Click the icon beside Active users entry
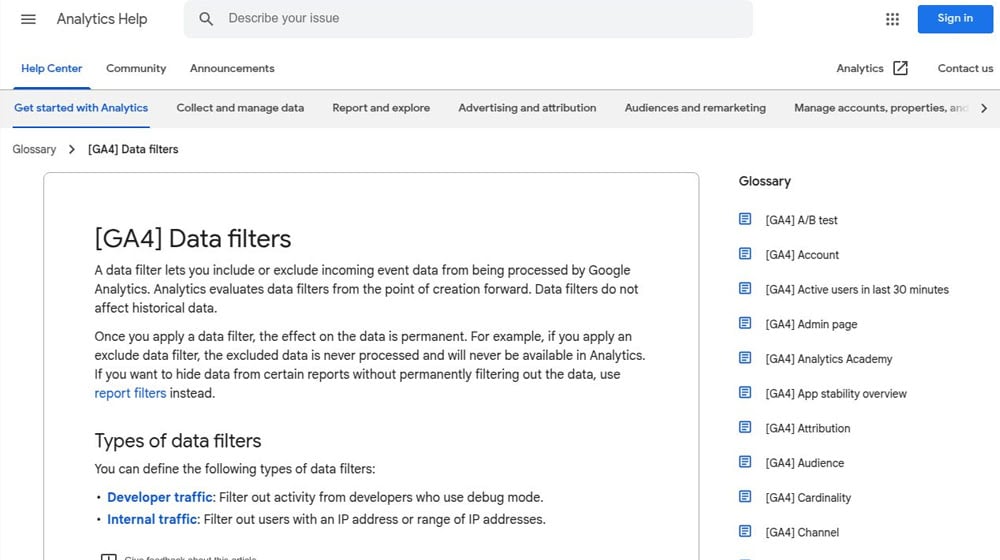 pos(745,288)
